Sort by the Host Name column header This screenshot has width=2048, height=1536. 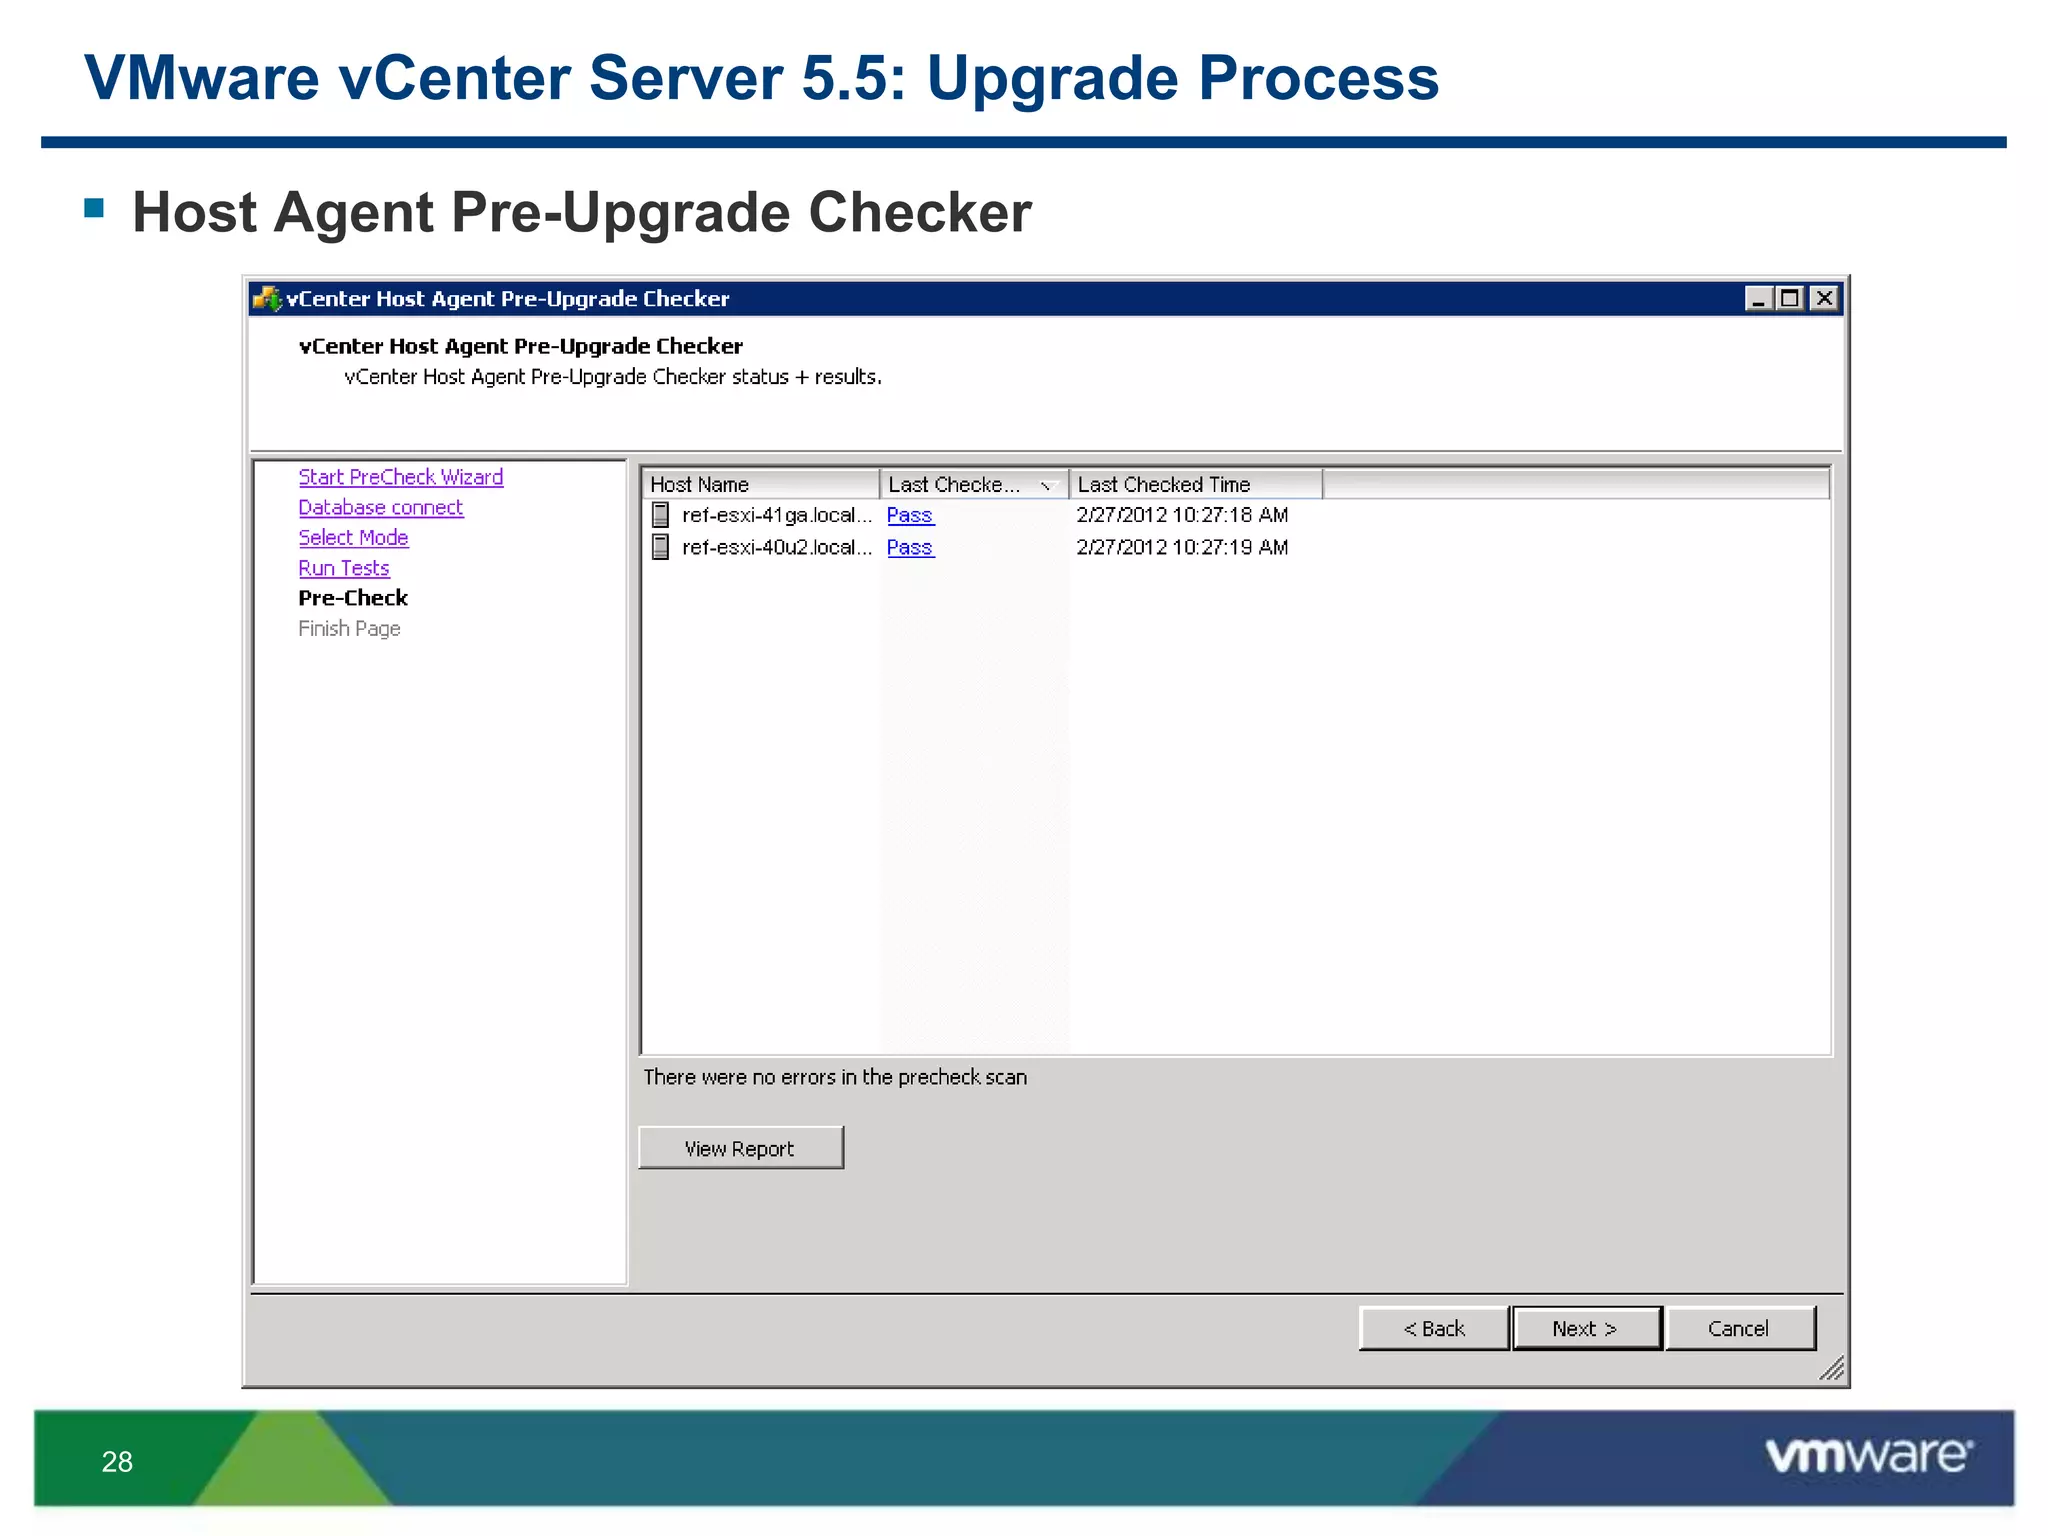point(760,484)
